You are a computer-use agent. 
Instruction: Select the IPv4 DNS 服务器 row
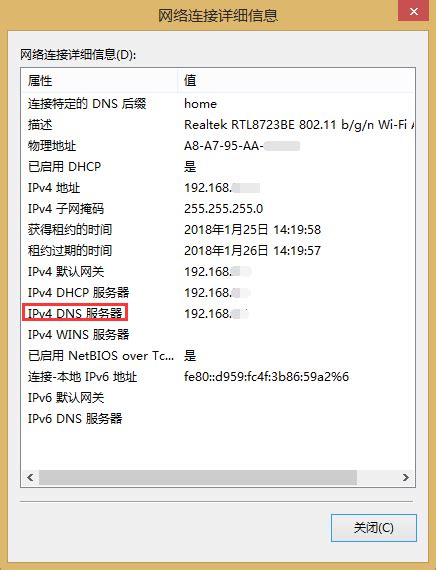point(218,313)
